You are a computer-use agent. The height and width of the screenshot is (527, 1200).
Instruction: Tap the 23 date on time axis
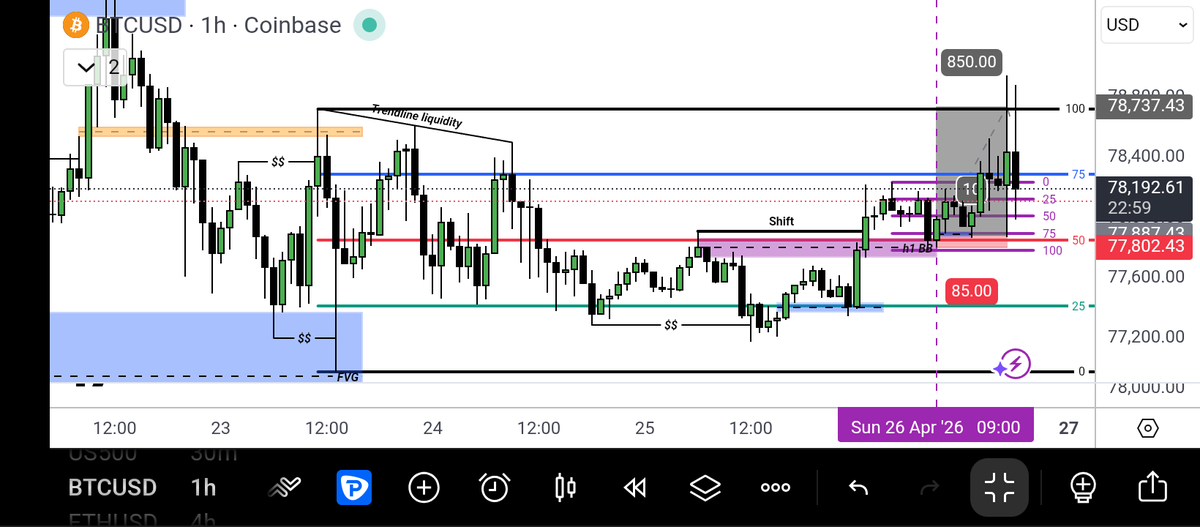point(221,428)
